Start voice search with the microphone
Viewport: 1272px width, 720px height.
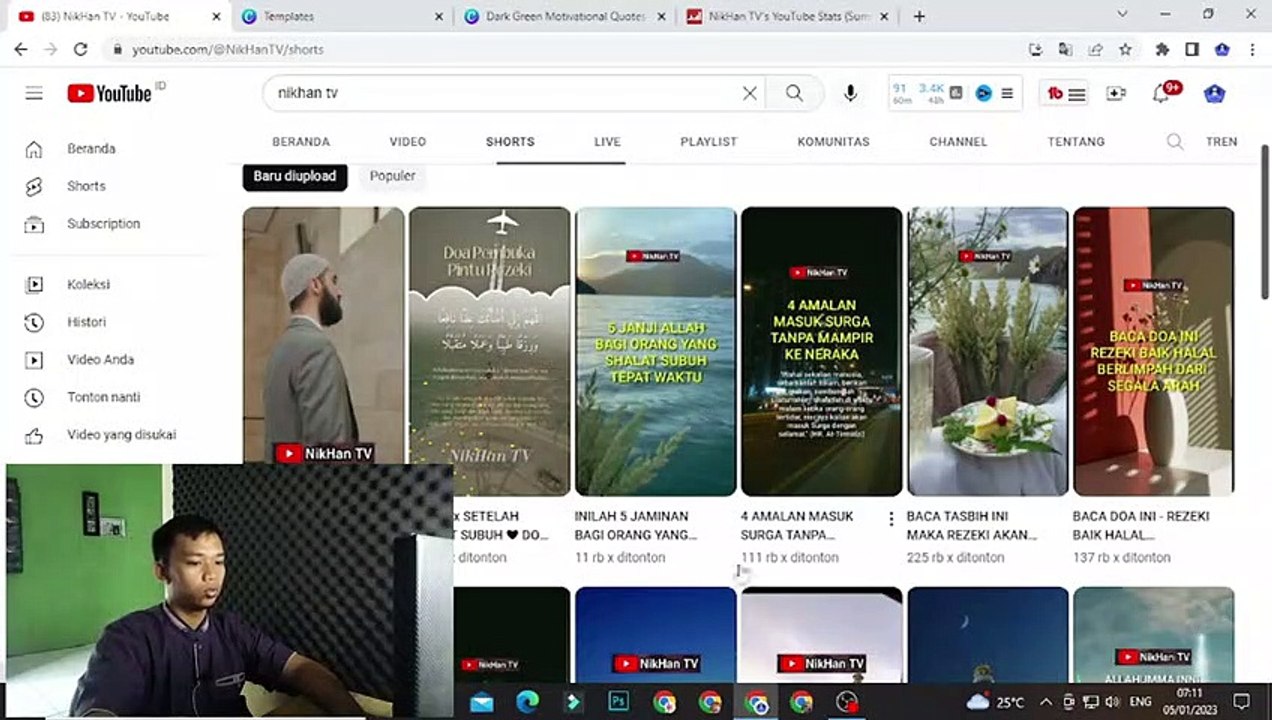850,93
